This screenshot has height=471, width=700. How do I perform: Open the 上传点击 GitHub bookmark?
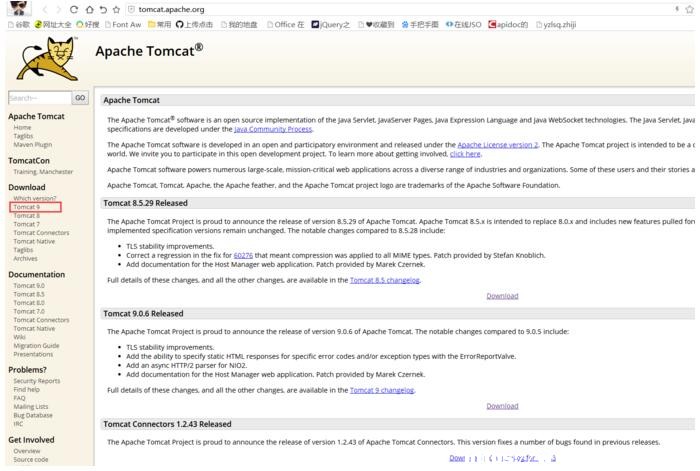click(x=194, y=25)
